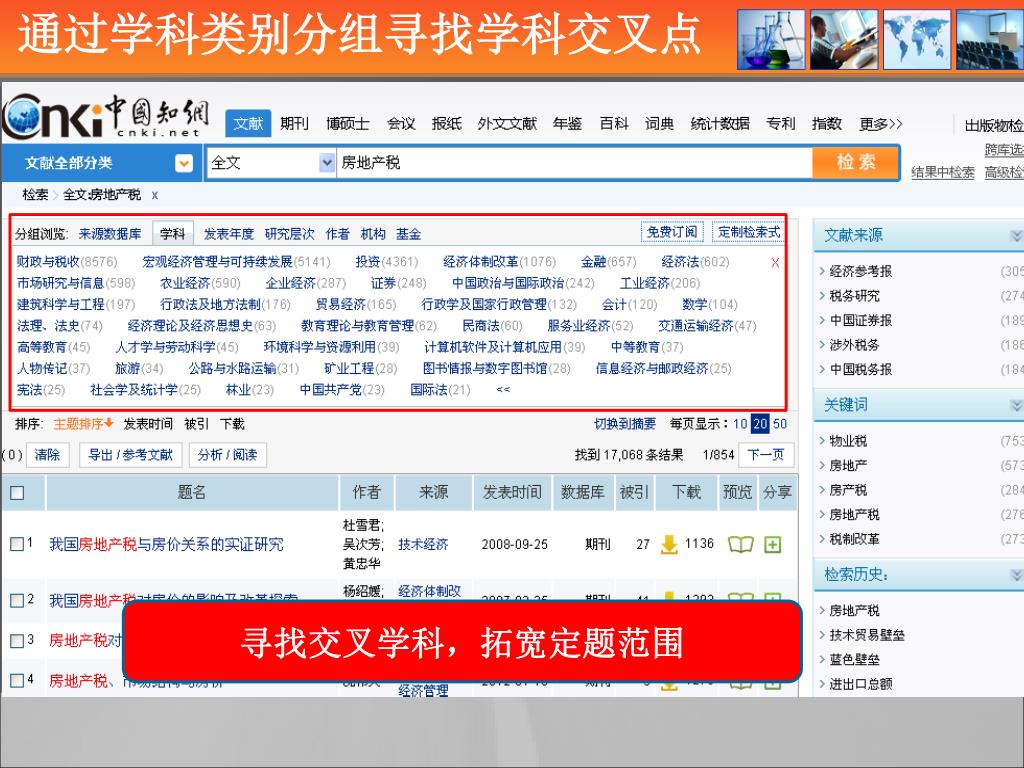Open download icon for article 1

(x=669, y=544)
